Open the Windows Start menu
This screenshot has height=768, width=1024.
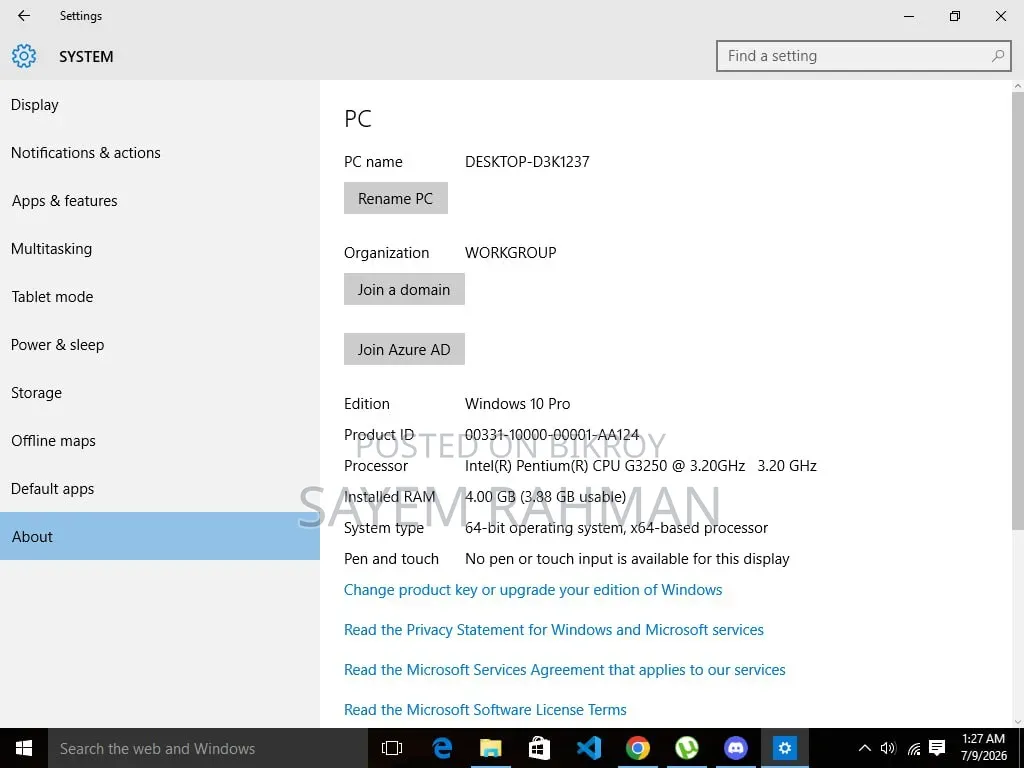coord(24,748)
